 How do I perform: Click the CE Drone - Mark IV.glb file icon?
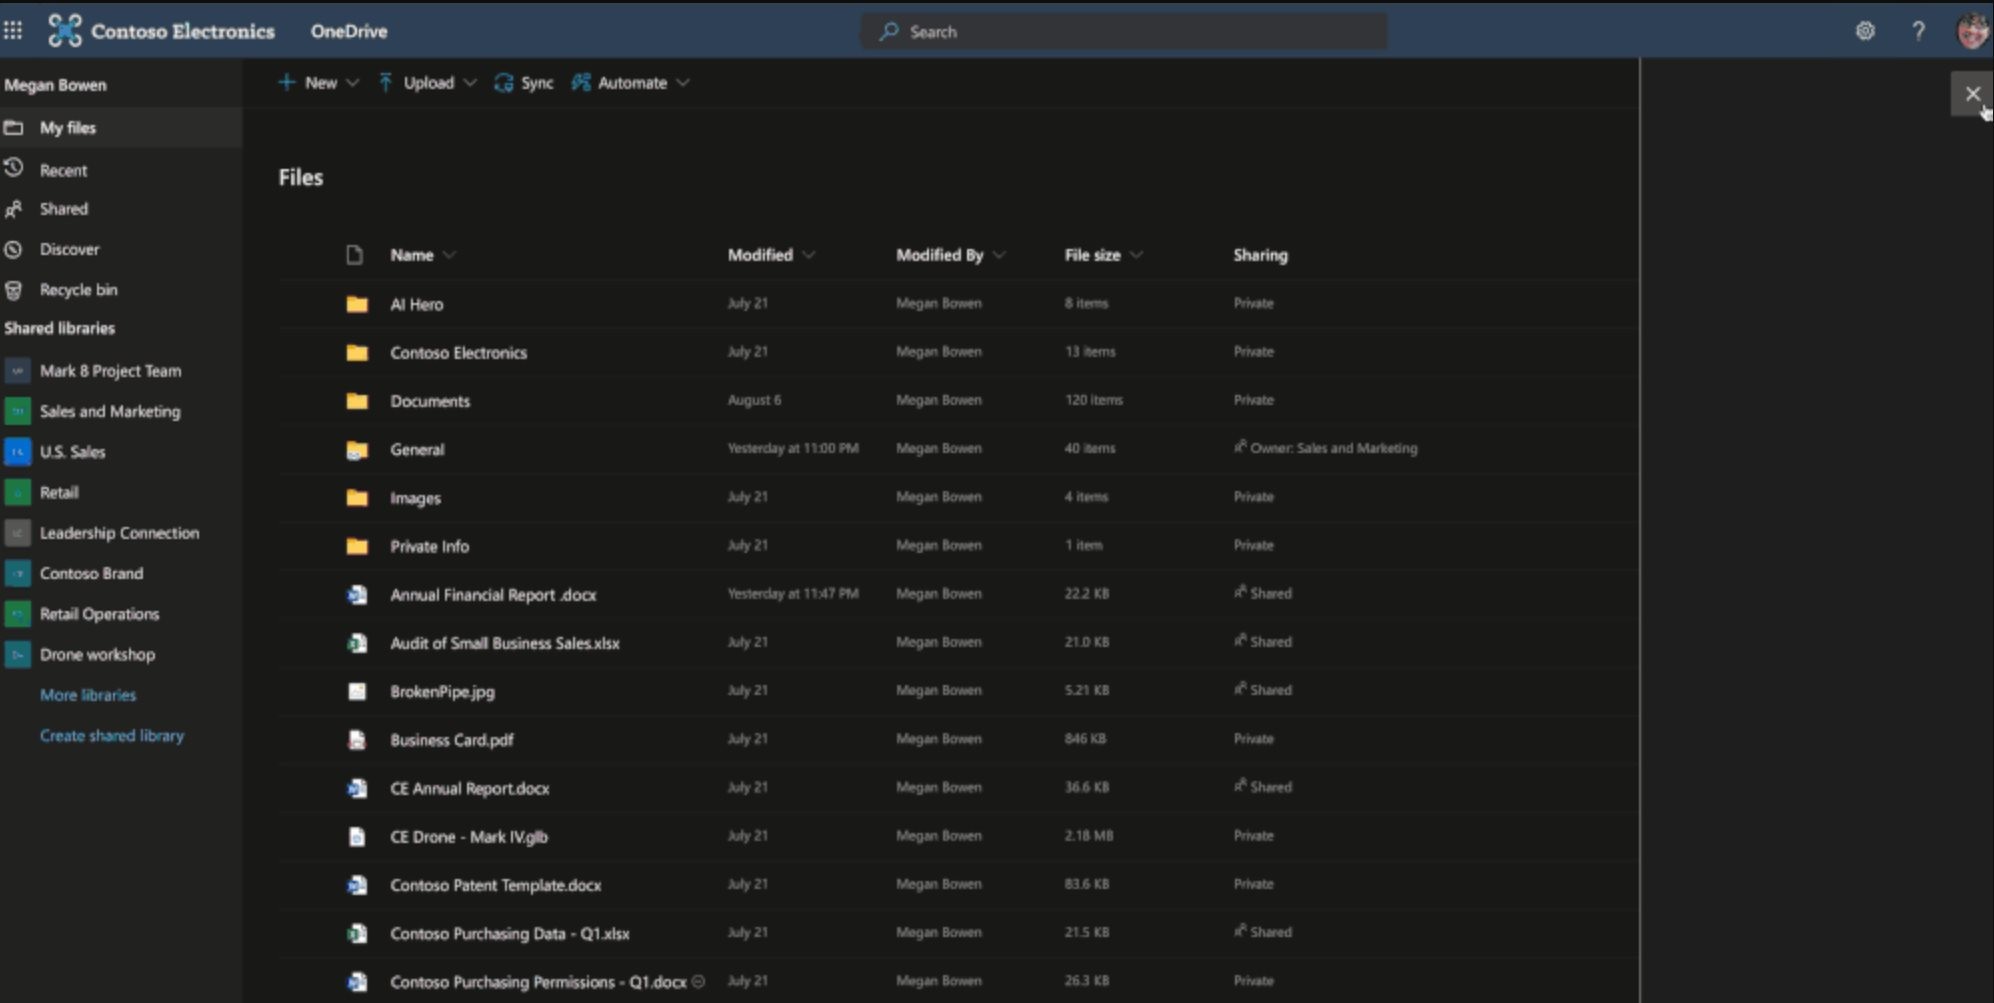(x=357, y=837)
